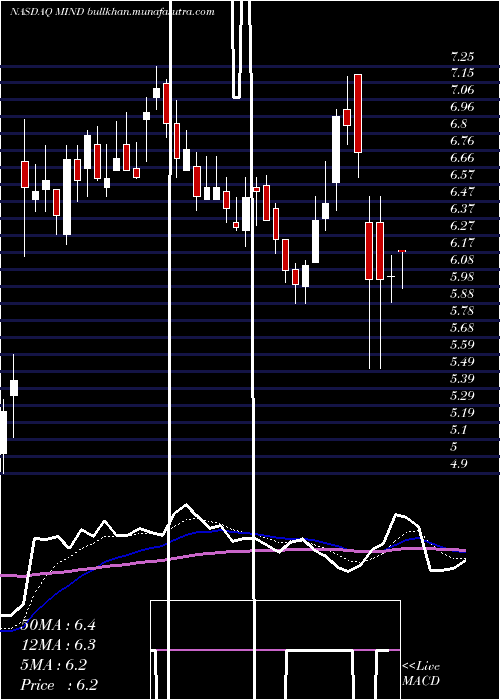Image resolution: width=500 pixels, height=700 pixels.
Task: Click the last small red candle near 6.17
Action: click(x=402, y=251)
